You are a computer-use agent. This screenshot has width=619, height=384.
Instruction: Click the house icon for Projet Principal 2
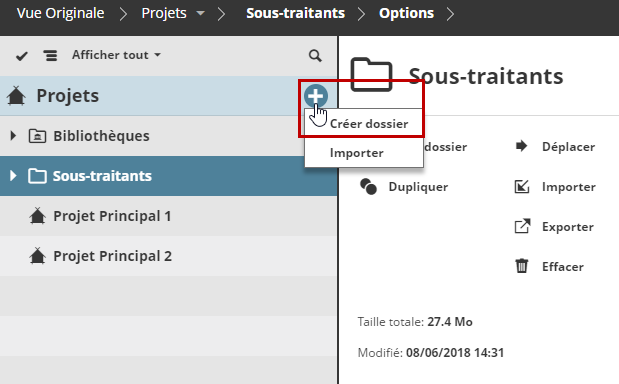[x=38, y=255]
